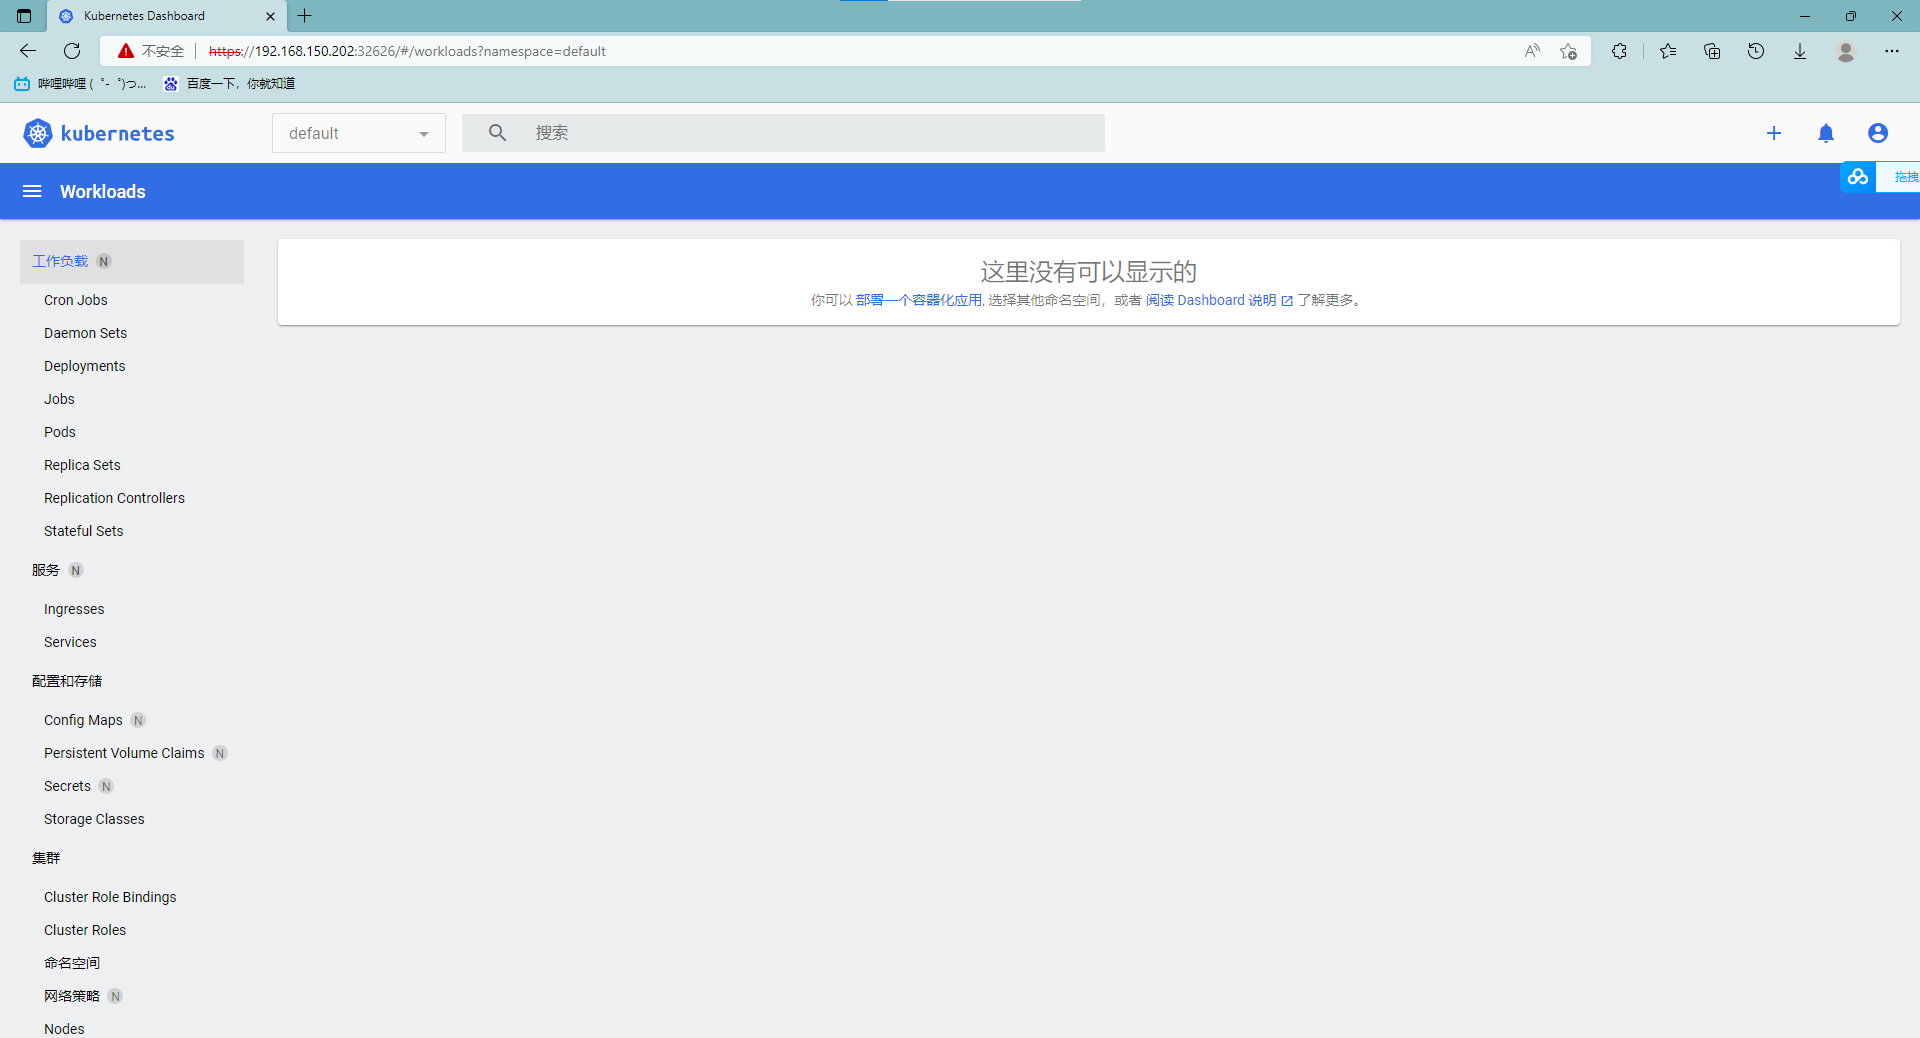Open the Downloads icon in the toolbar
Image resolution: width=1920 pixels, height=1038 pixels.
[x=1800, y=51]
